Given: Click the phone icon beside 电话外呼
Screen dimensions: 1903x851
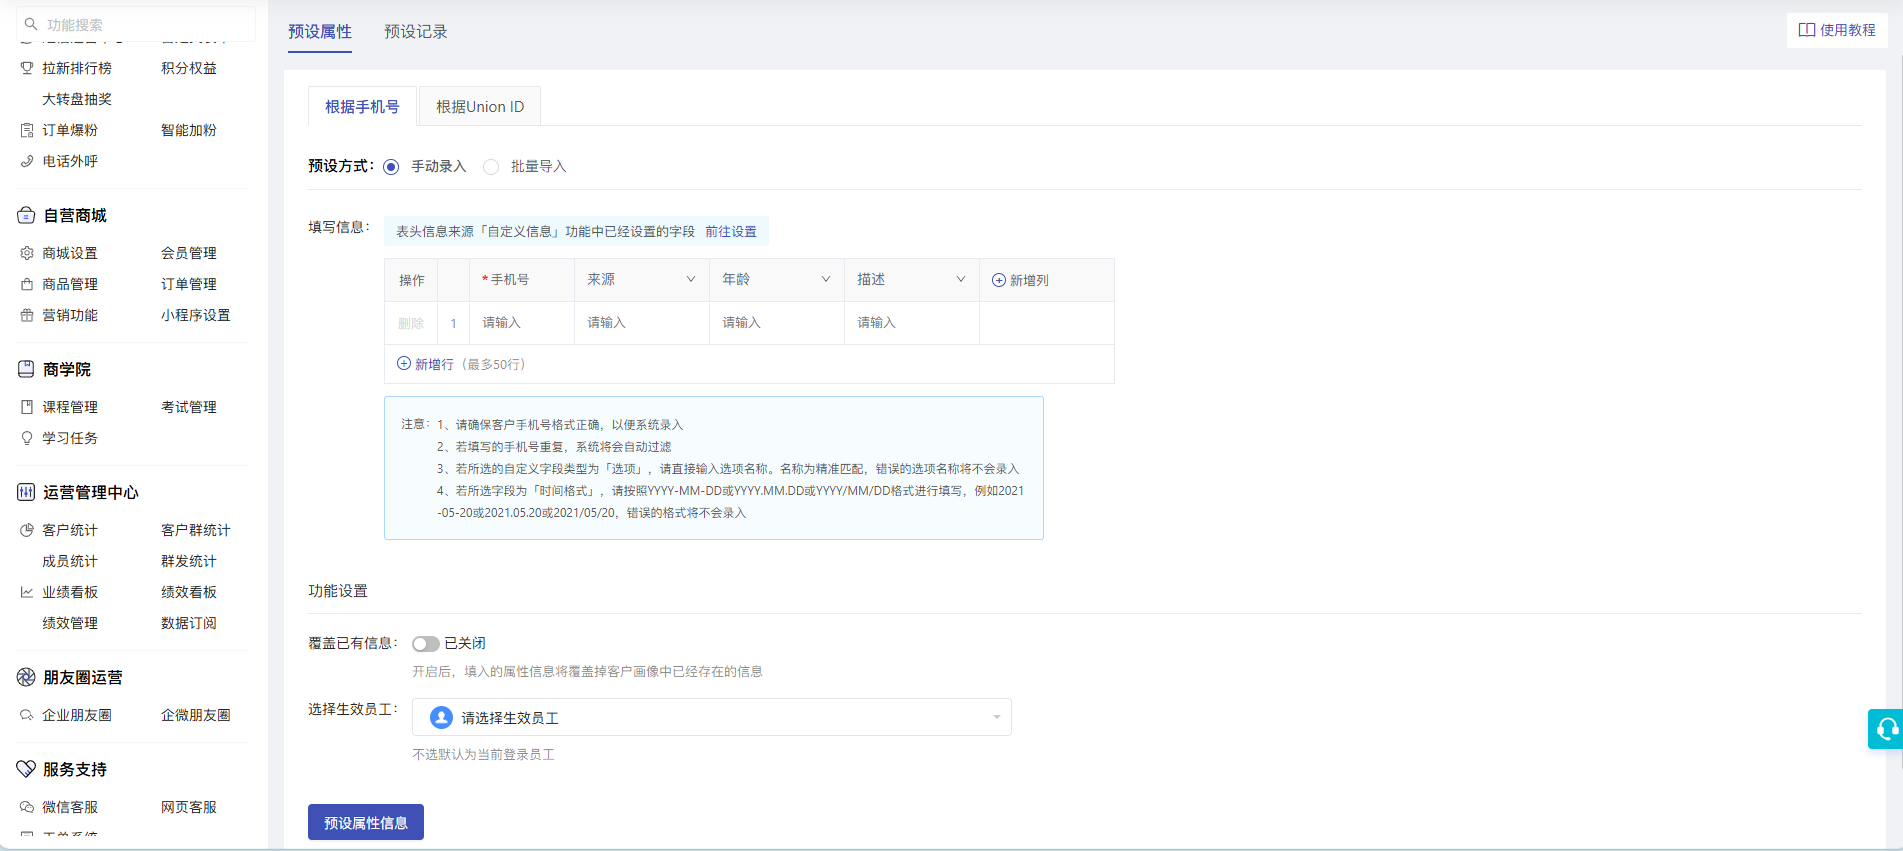Looking at the screenshot, I should tap(27, 161).
